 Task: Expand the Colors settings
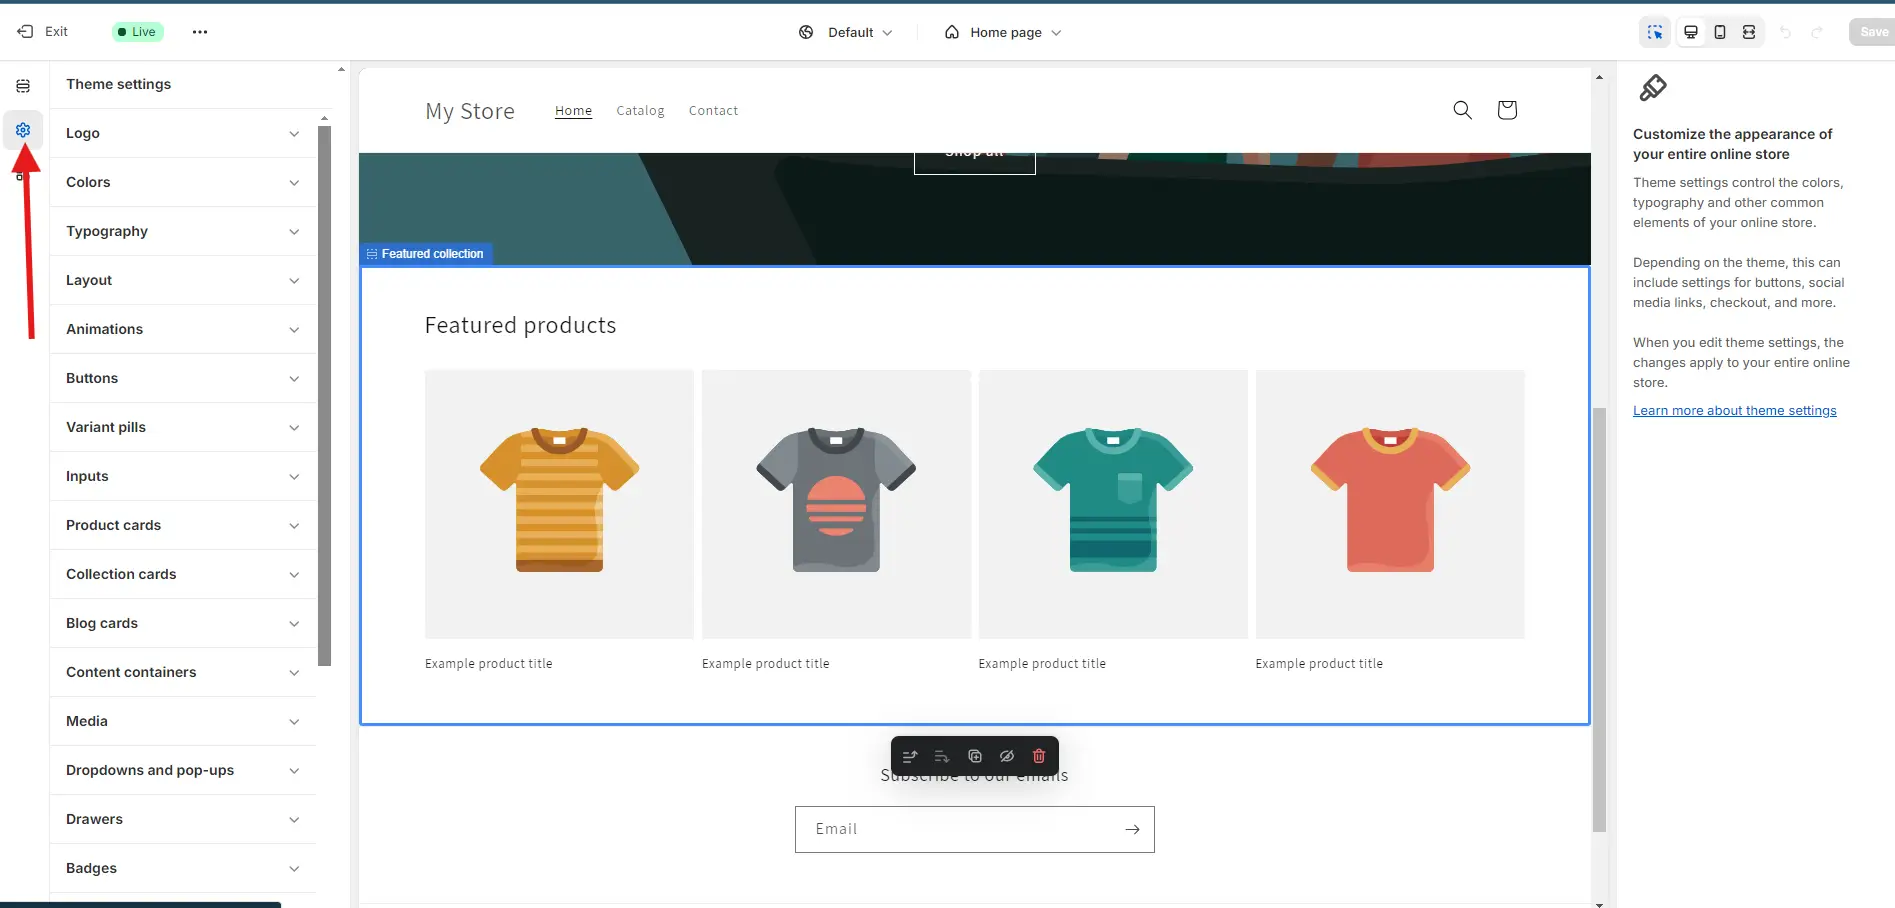(x=183, y=182)
